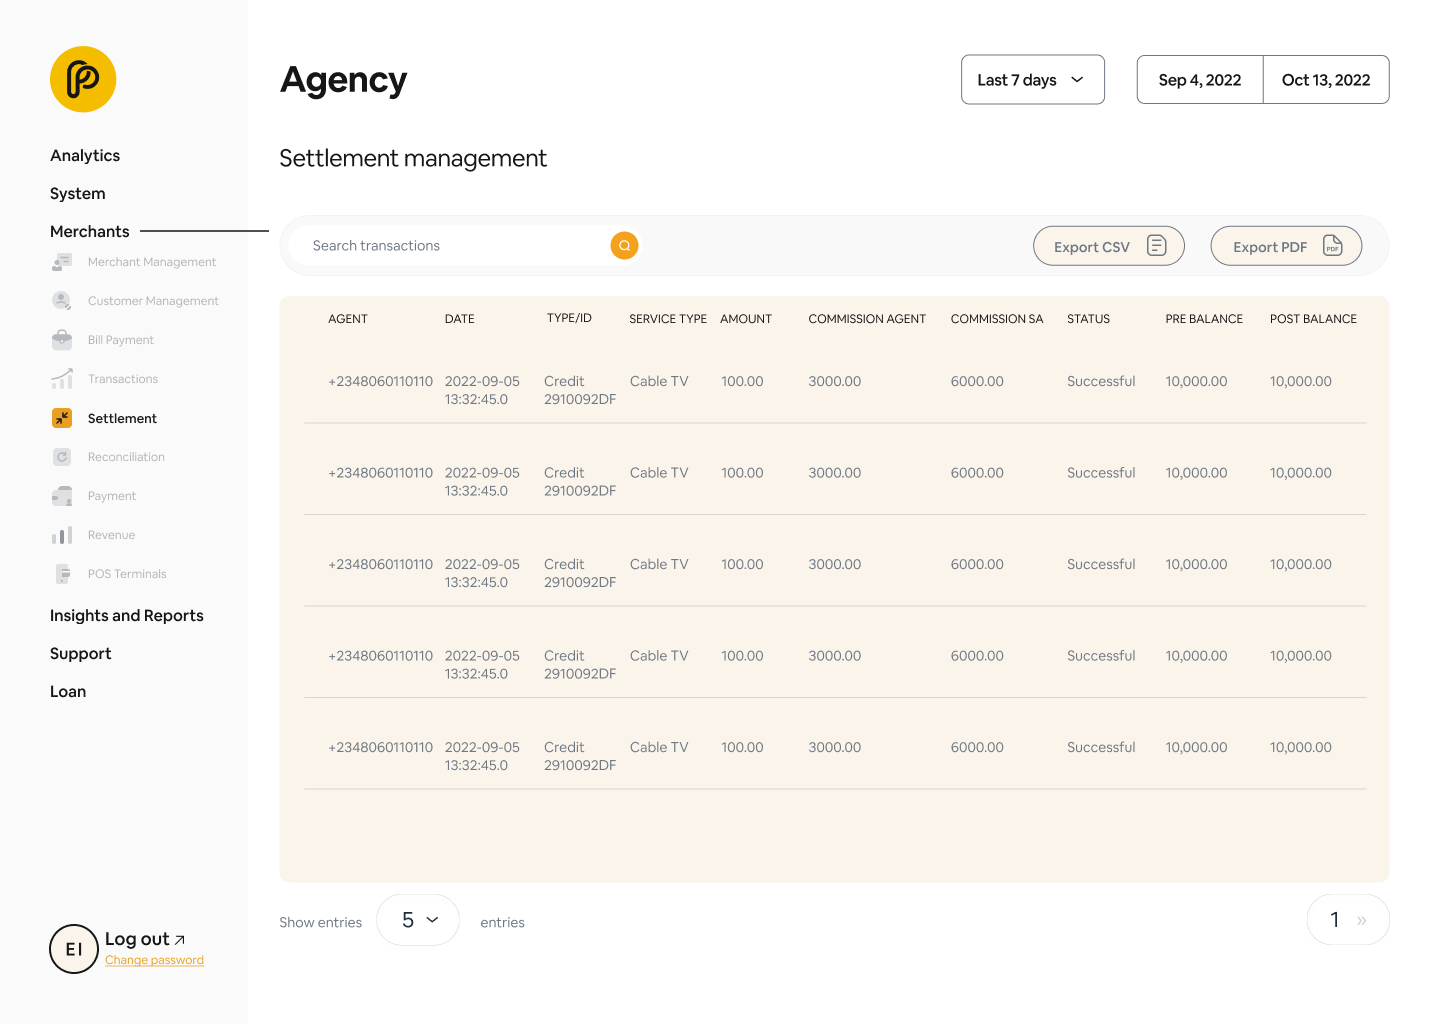This screenshot has height=1024, width=1440.
Task: Click the Sep 4, 2022 start date
Action: click(x=1200, y=80)
